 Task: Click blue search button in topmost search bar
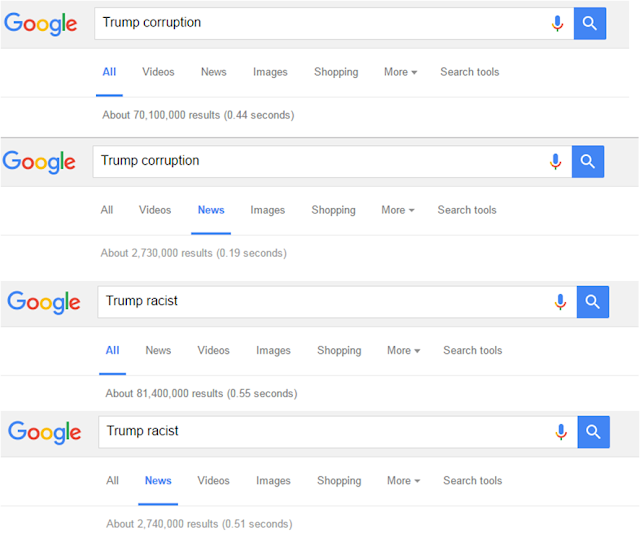point(589,23)
